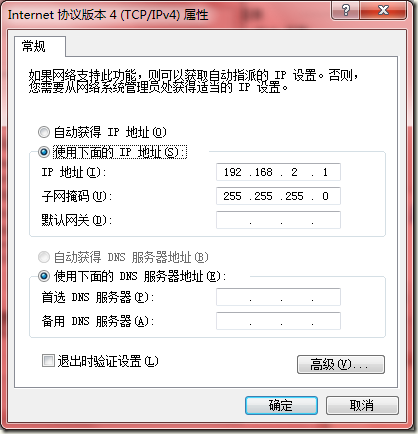
Task: Select the 常规 tab
Action: (33, 46)
